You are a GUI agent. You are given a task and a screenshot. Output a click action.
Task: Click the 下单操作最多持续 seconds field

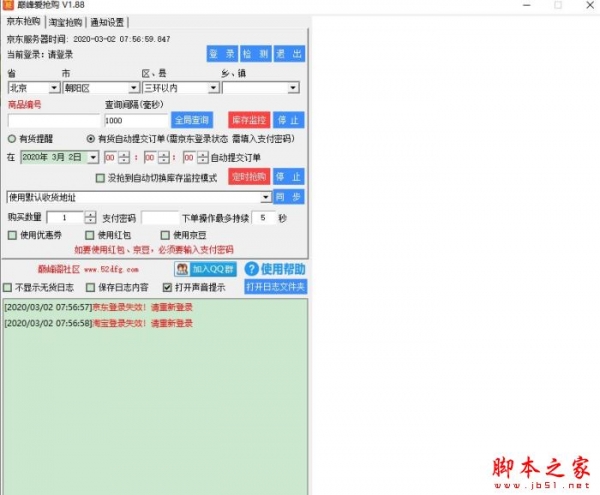coord(263,218)
